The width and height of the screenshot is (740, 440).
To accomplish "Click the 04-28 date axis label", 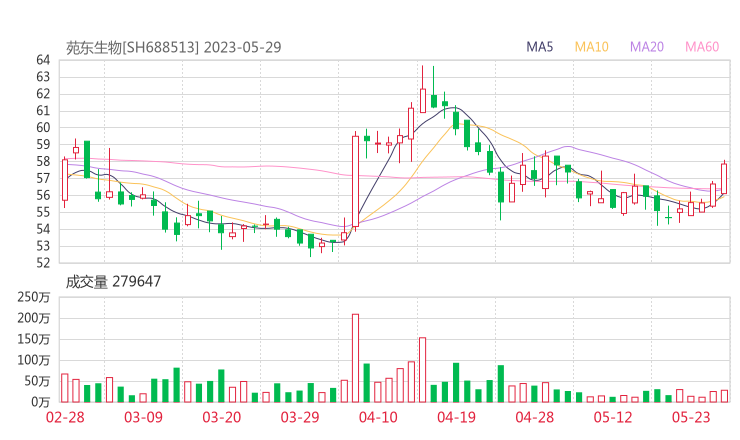I will (535, 417).
